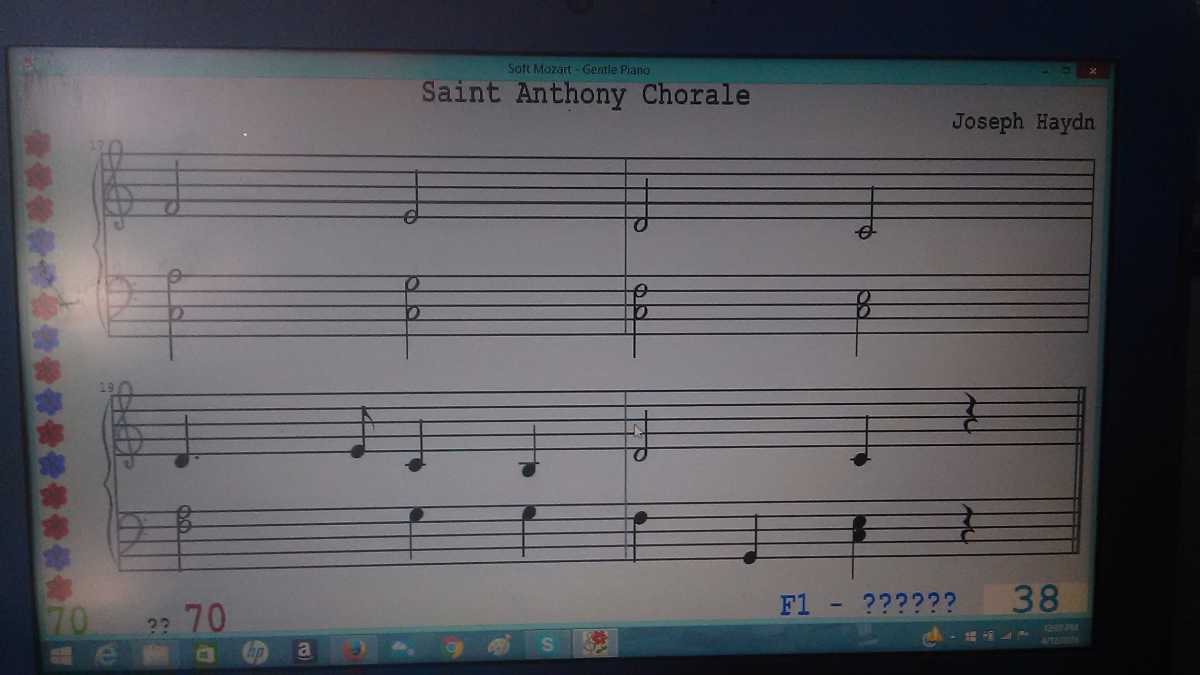Click the "Saint Anthony Chorale" title
This screenshot has height=675, width=1200.
coord(585,94)
